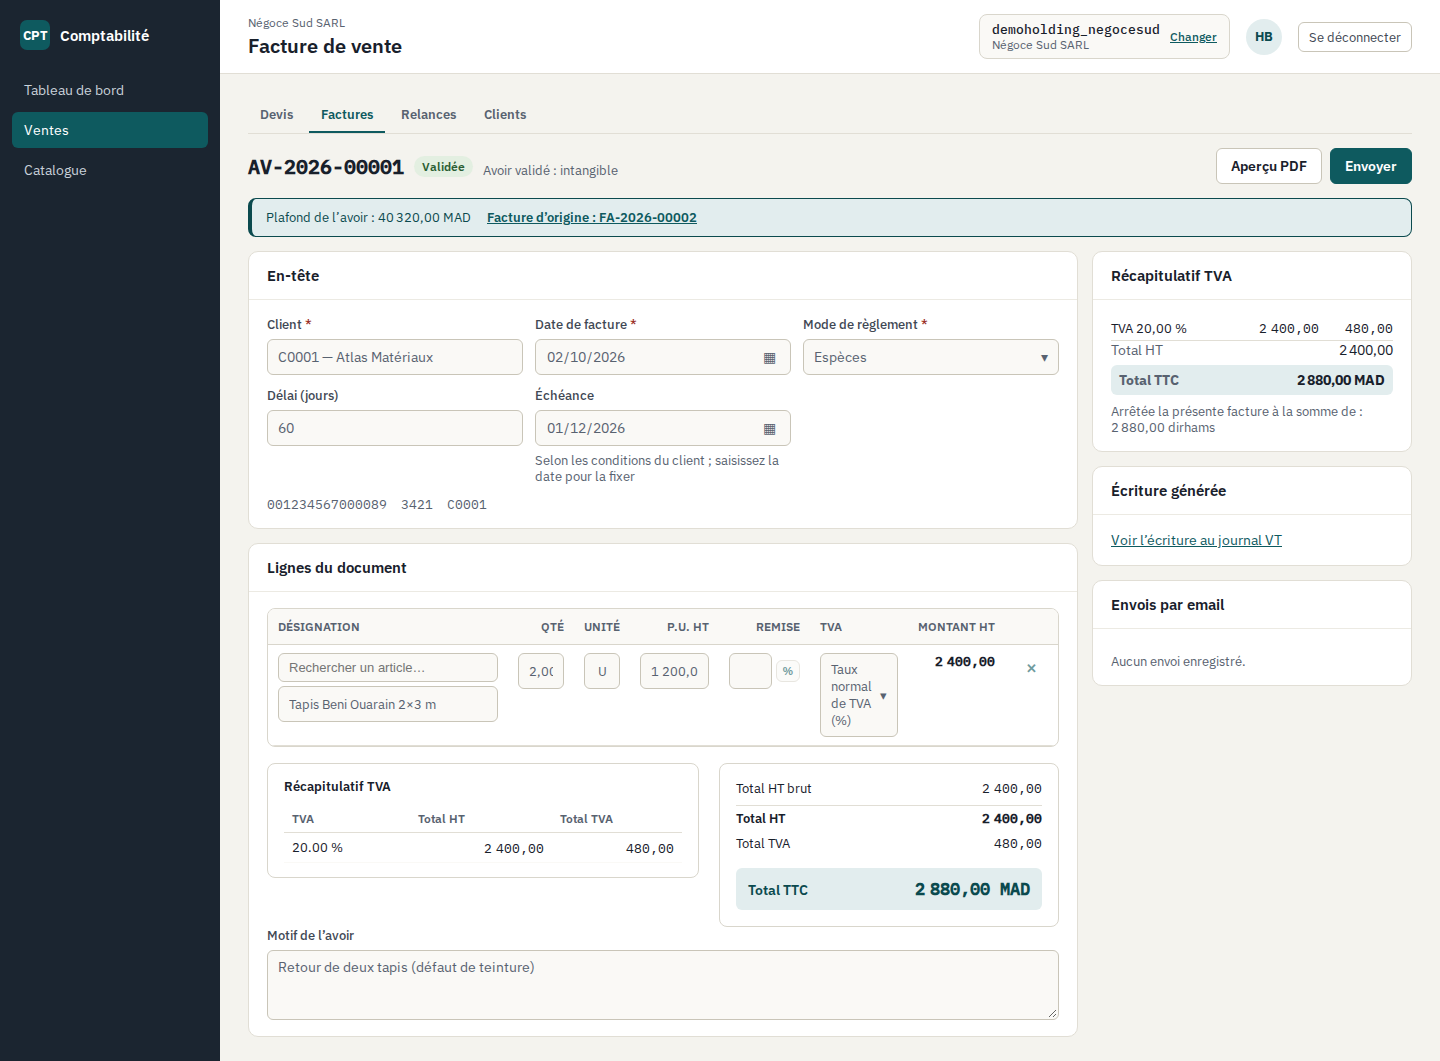The width and height of the screenshot is (1440, 1061).
Task: Remove the Tapis Beni Ouarain line item
Action: point(1031,668)
